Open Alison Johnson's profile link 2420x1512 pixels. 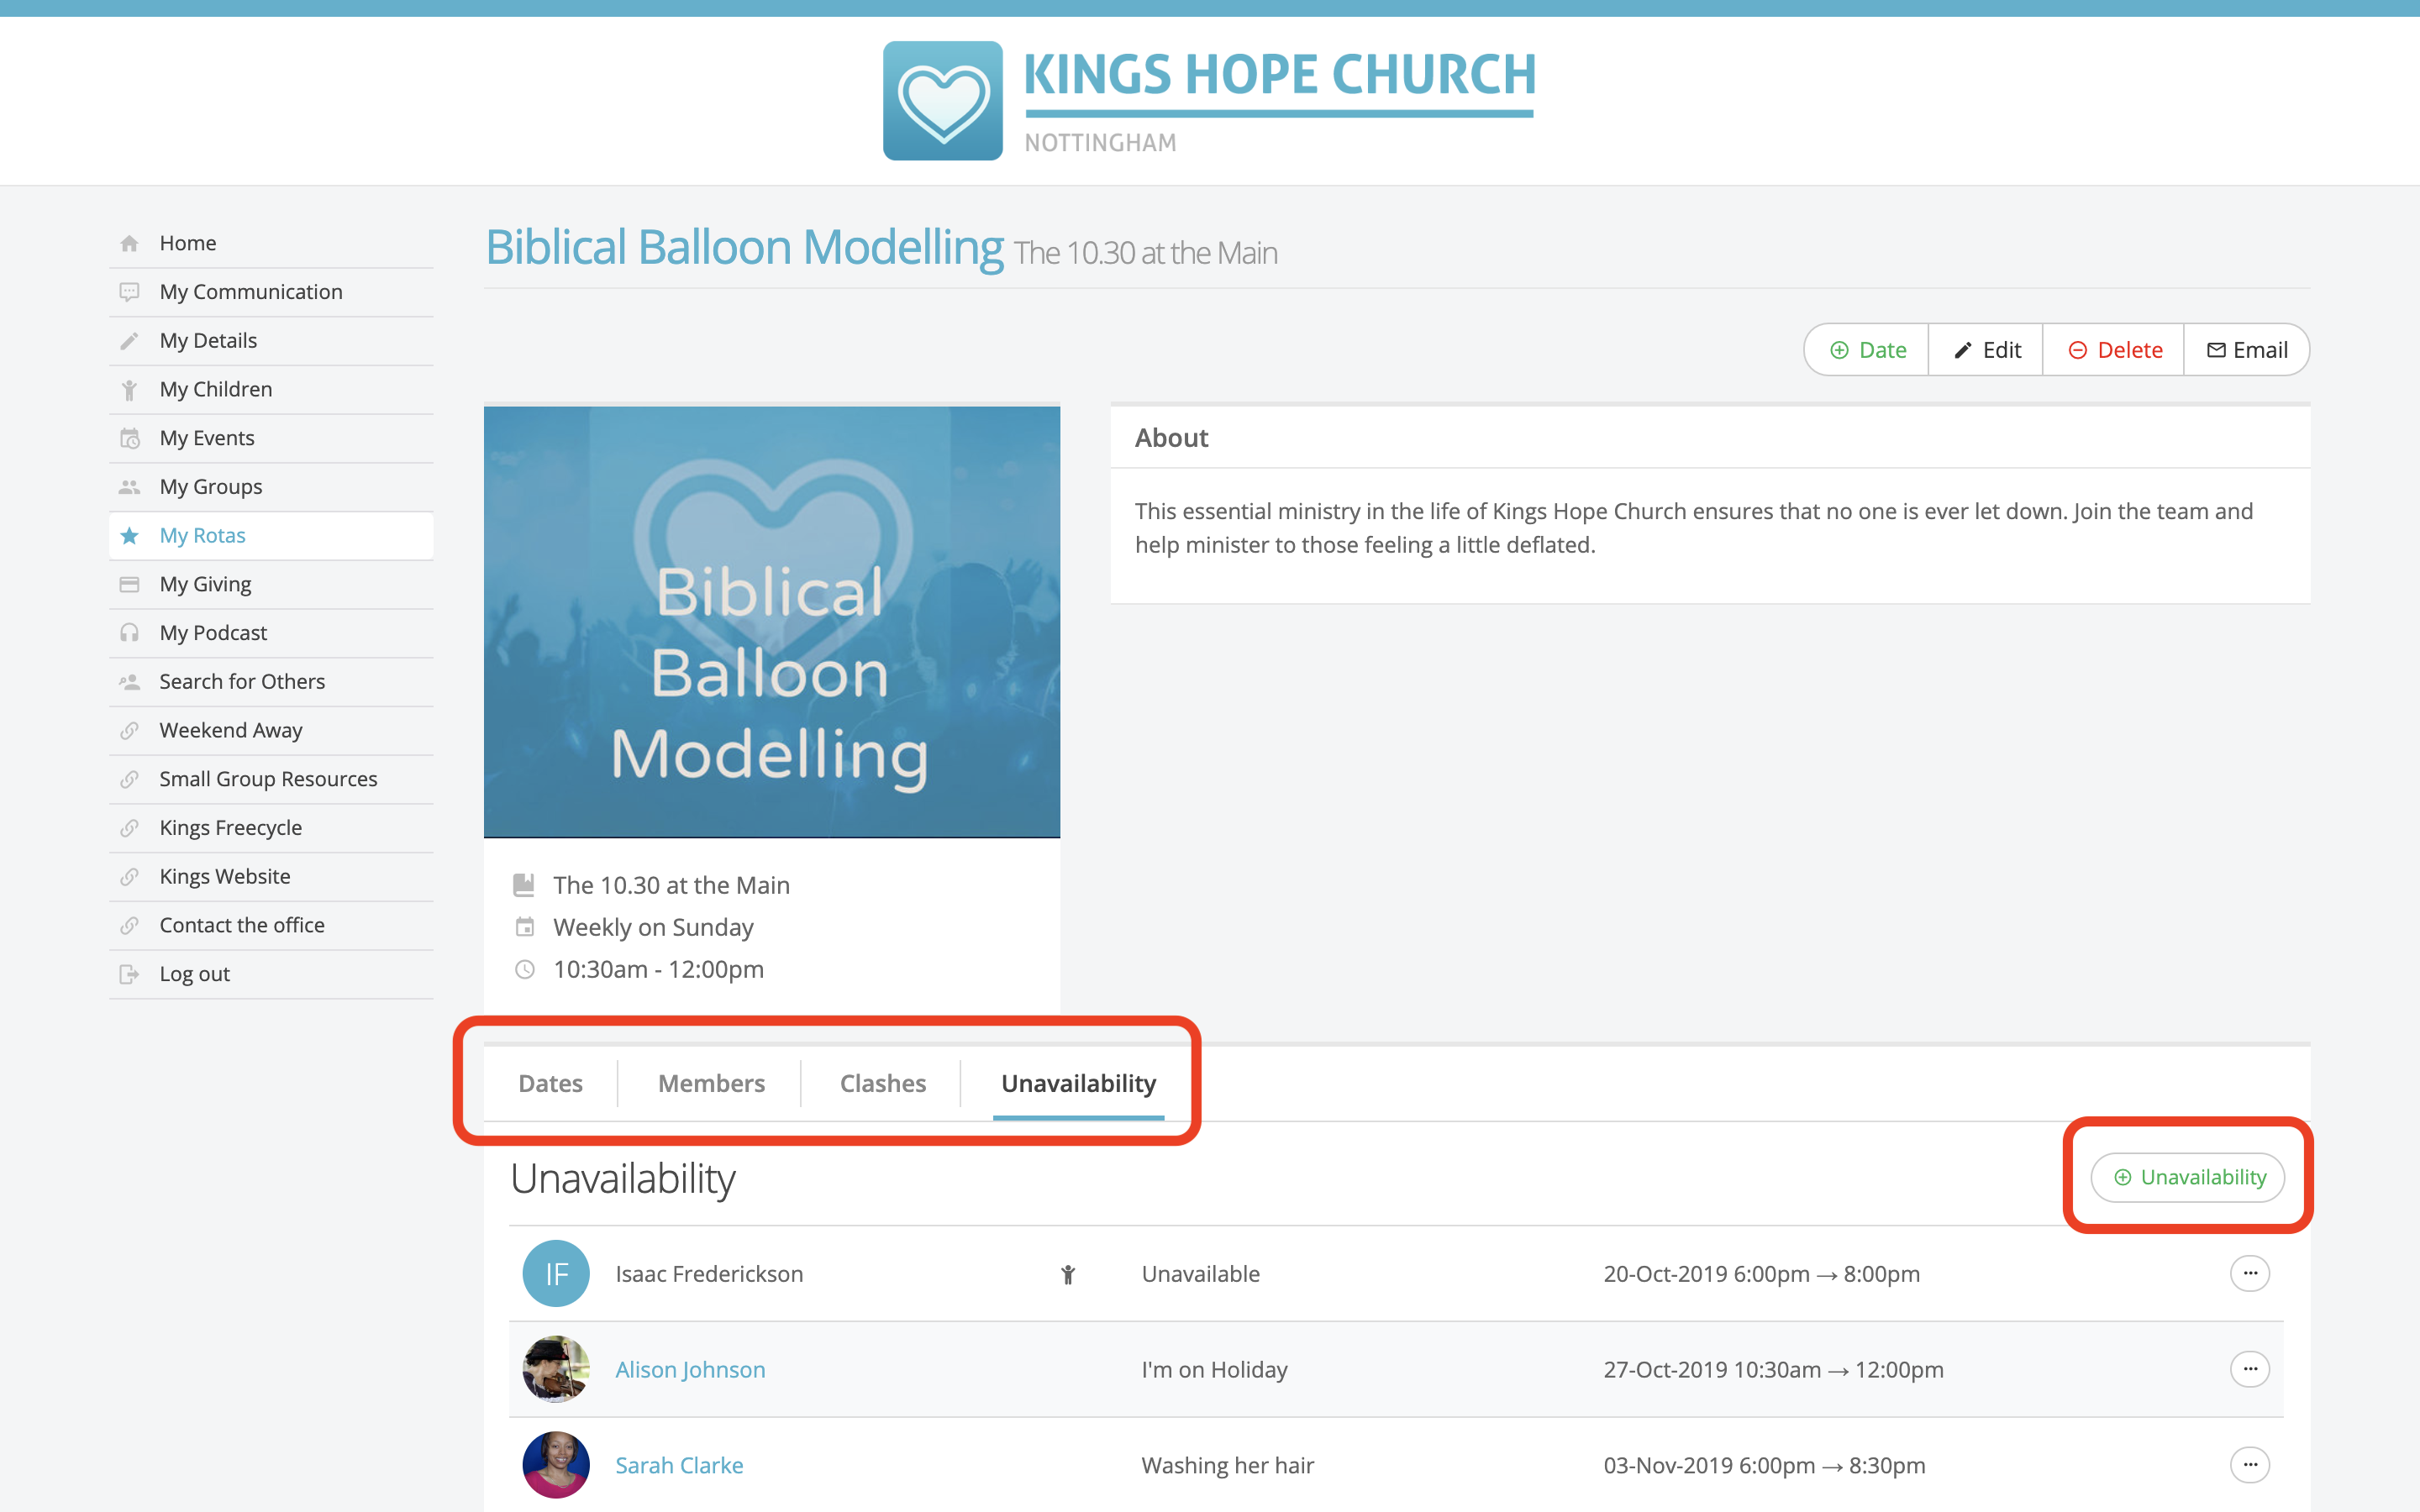[690, 1369]
